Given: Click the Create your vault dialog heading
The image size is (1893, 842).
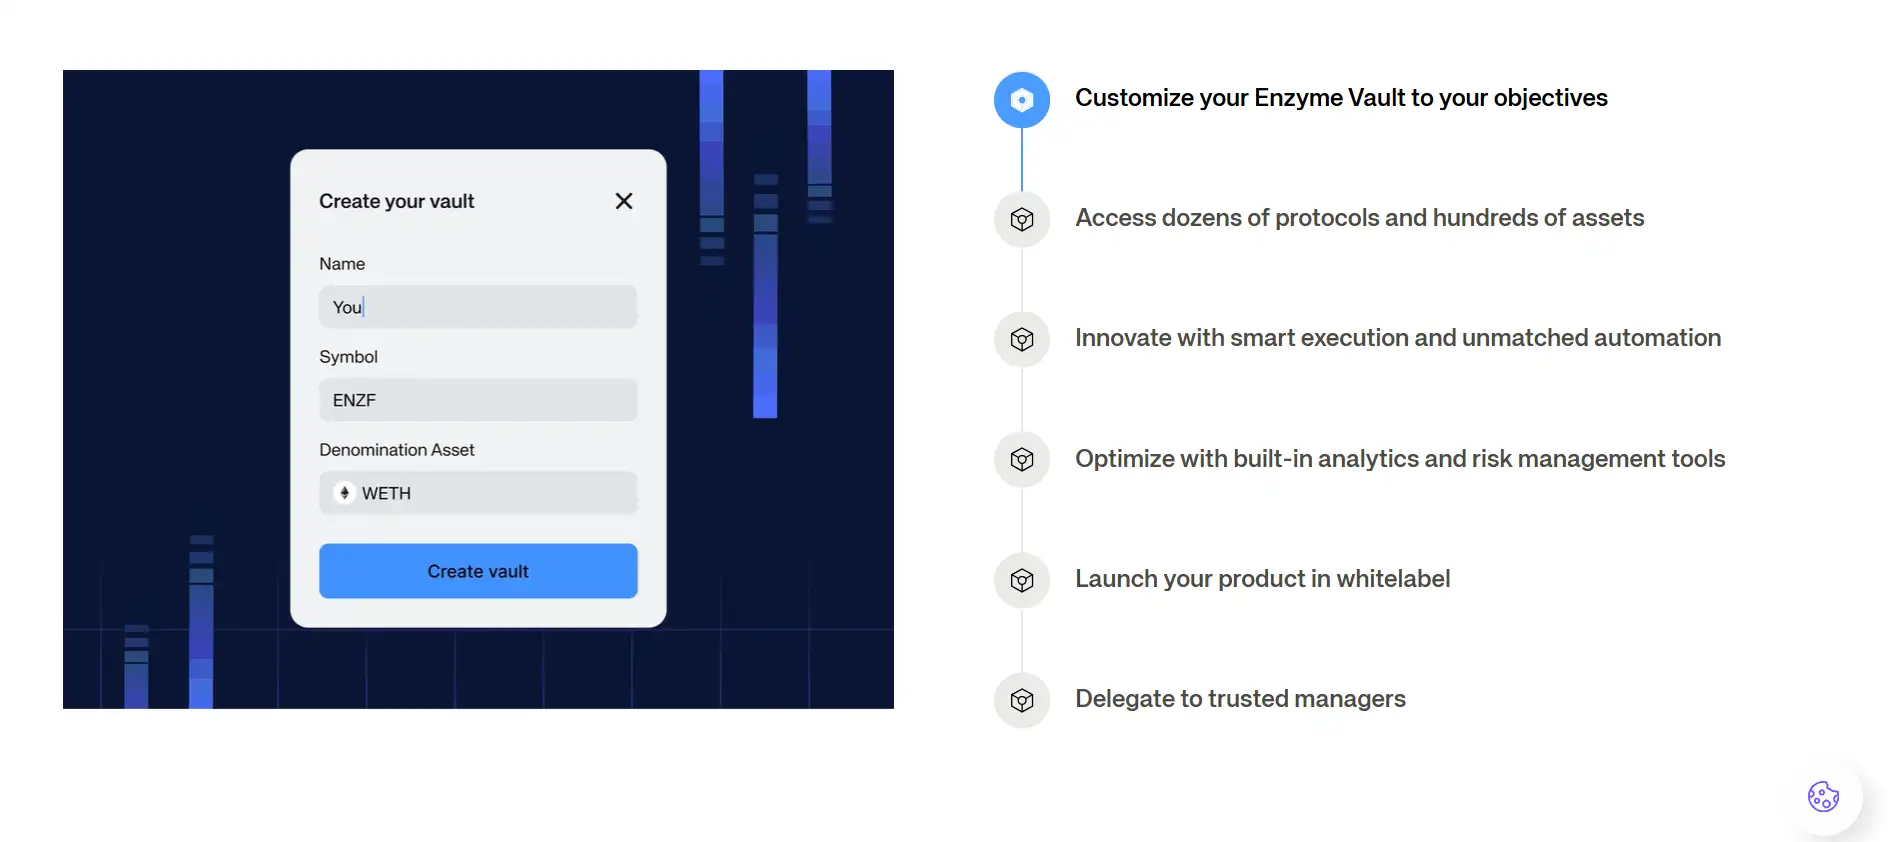Looking at the screenshot, I should [396, 201].
